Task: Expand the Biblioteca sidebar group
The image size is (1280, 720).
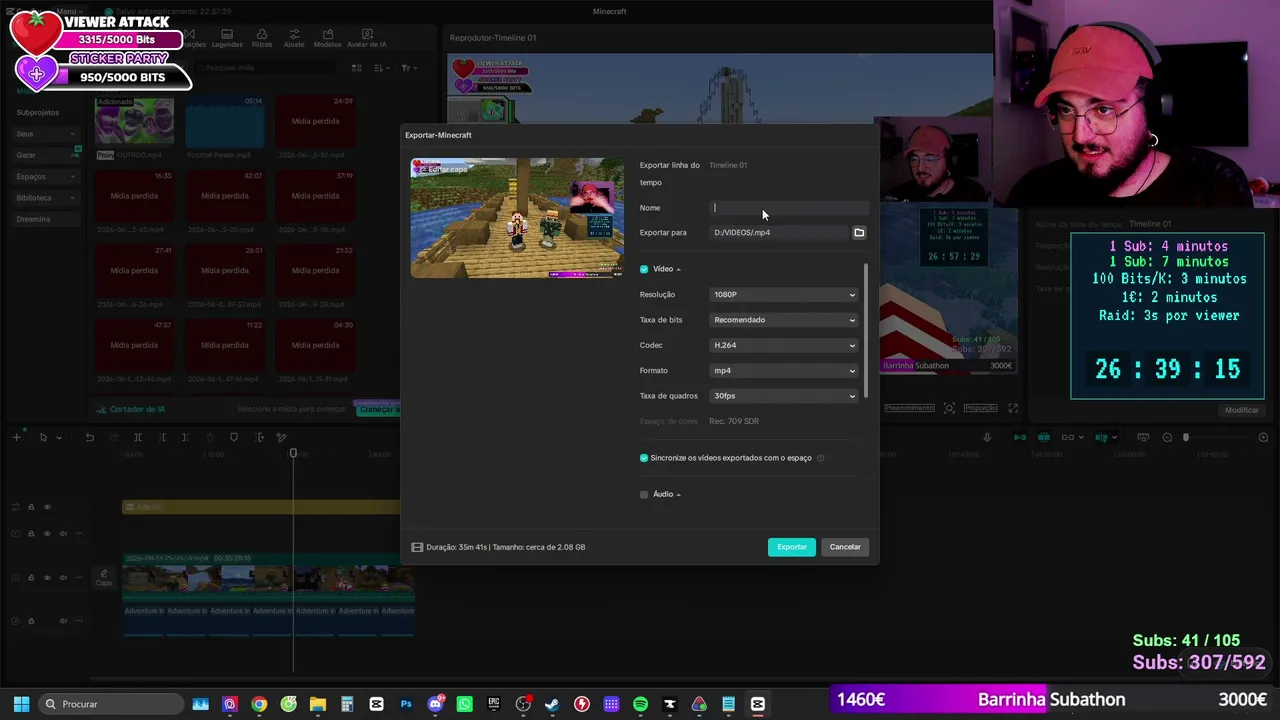Action: 47,198
